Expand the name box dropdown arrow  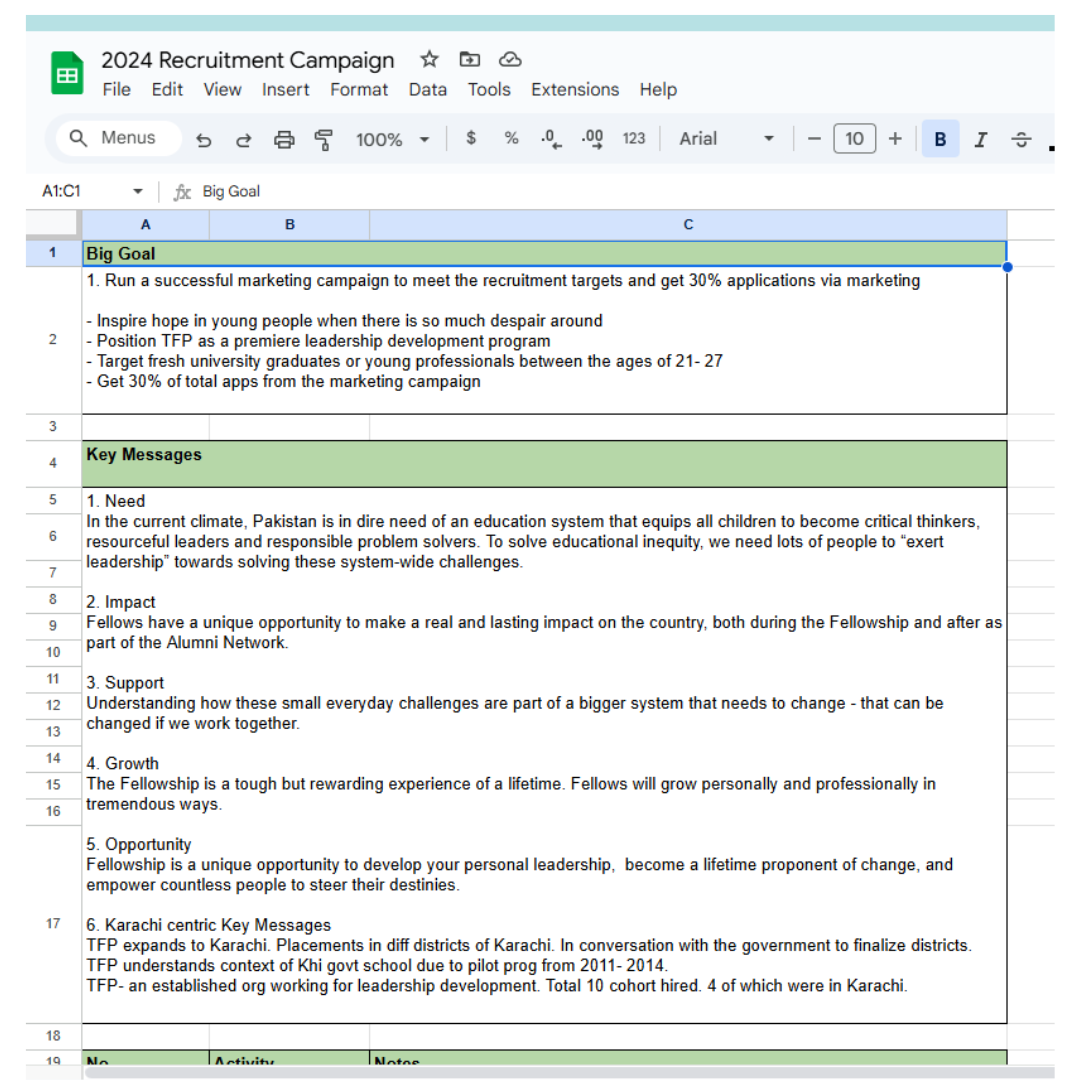pyautogui.click(x=138, y=191)
